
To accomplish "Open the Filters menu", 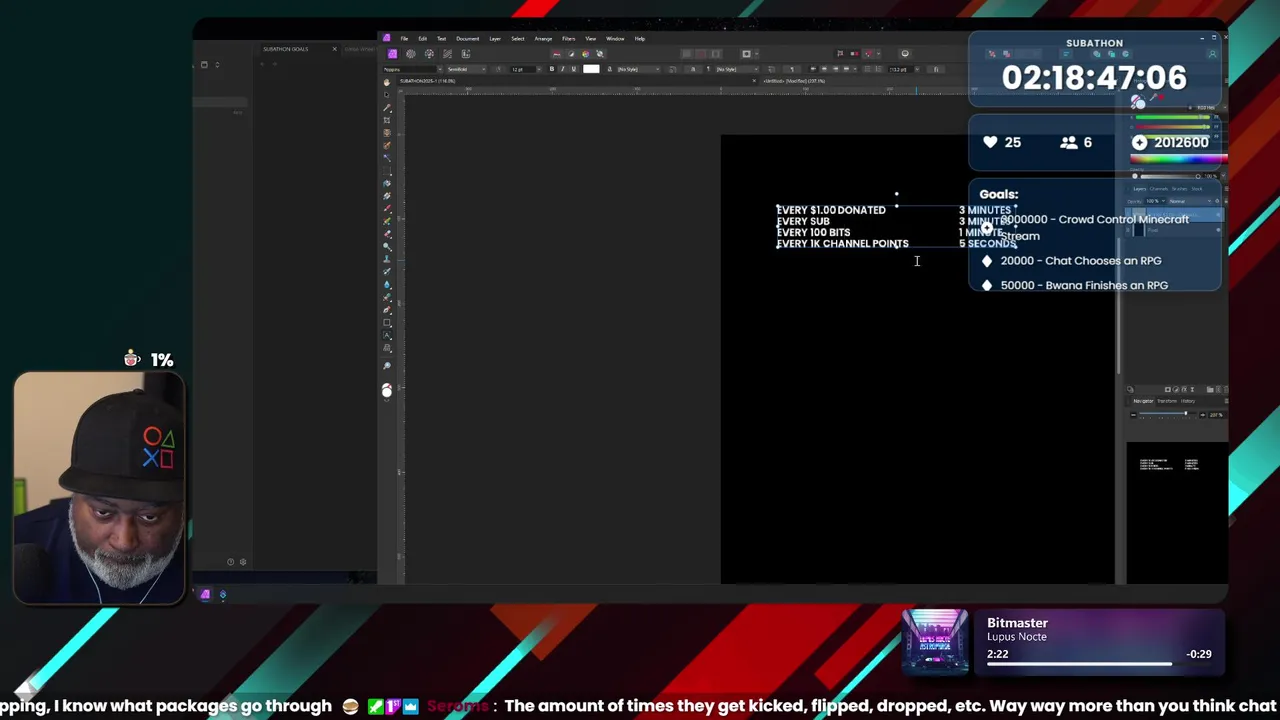I will click(568, 38).
